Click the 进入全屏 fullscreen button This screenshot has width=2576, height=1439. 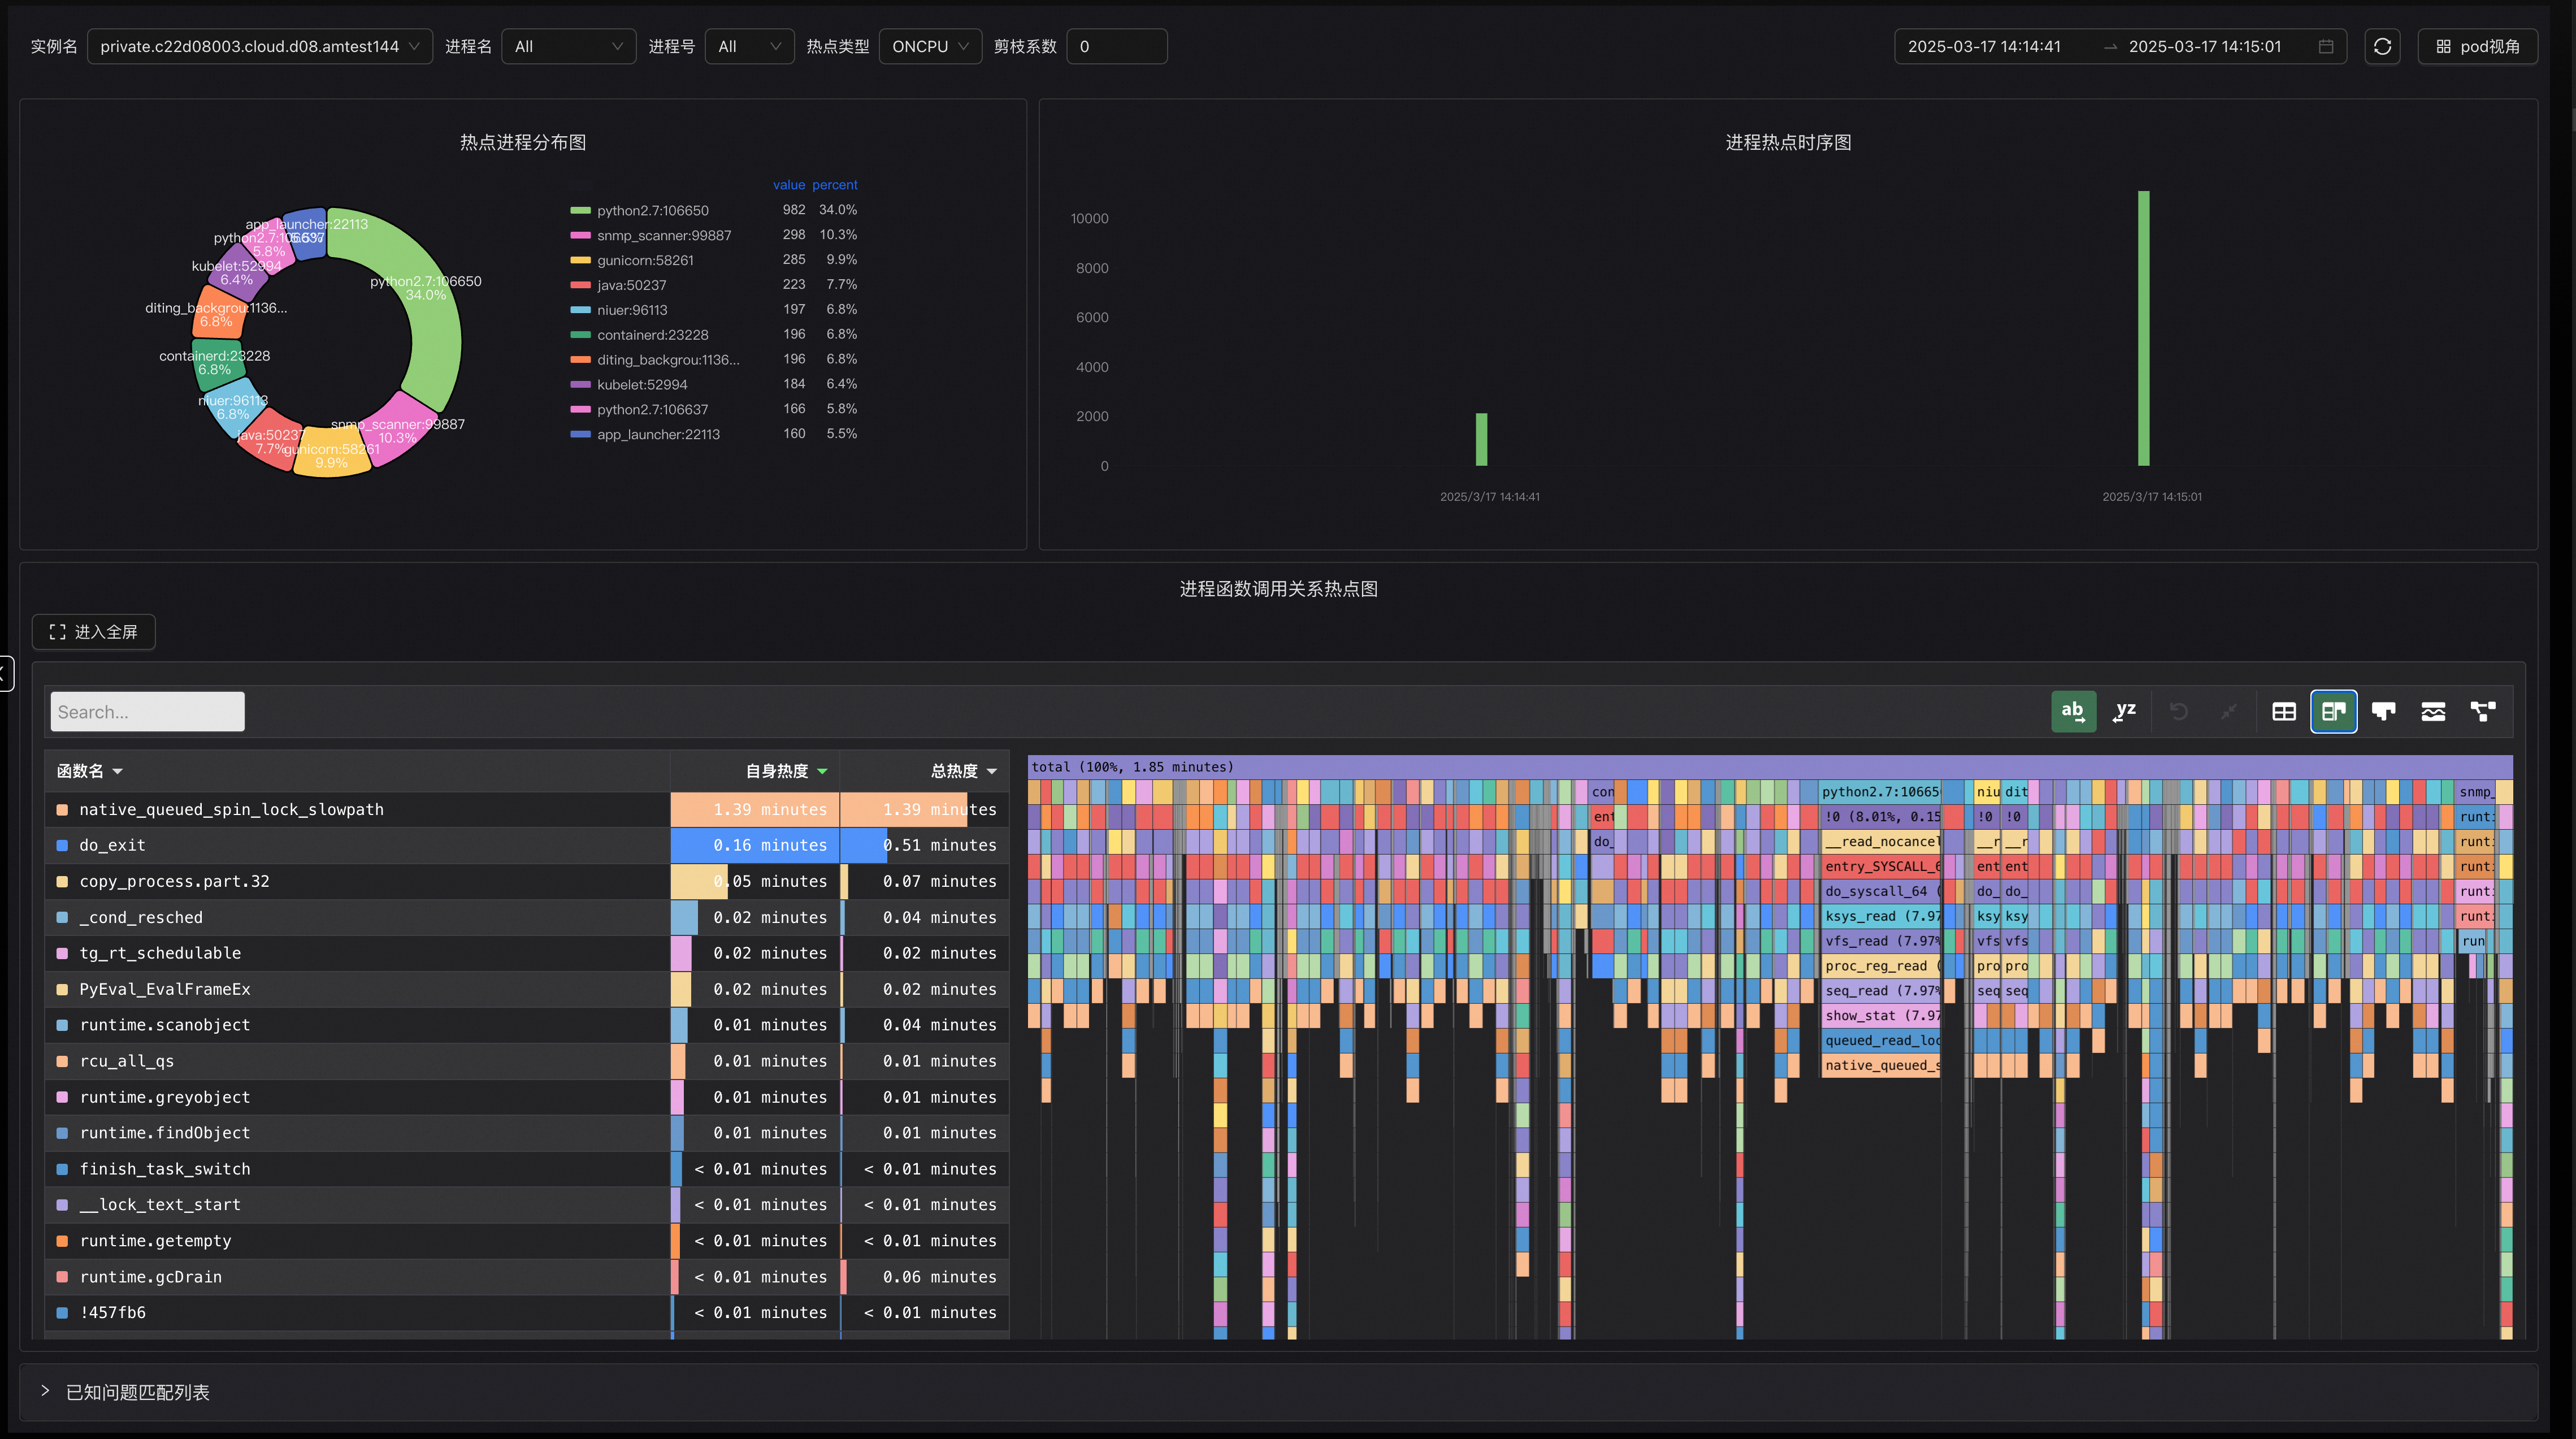tap(93, 632)
